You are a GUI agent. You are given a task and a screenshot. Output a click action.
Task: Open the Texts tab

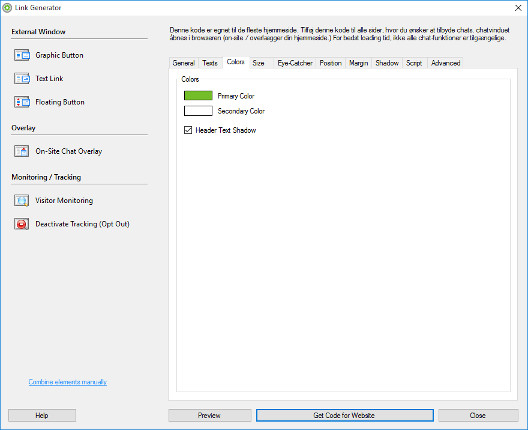click(210, 63)
